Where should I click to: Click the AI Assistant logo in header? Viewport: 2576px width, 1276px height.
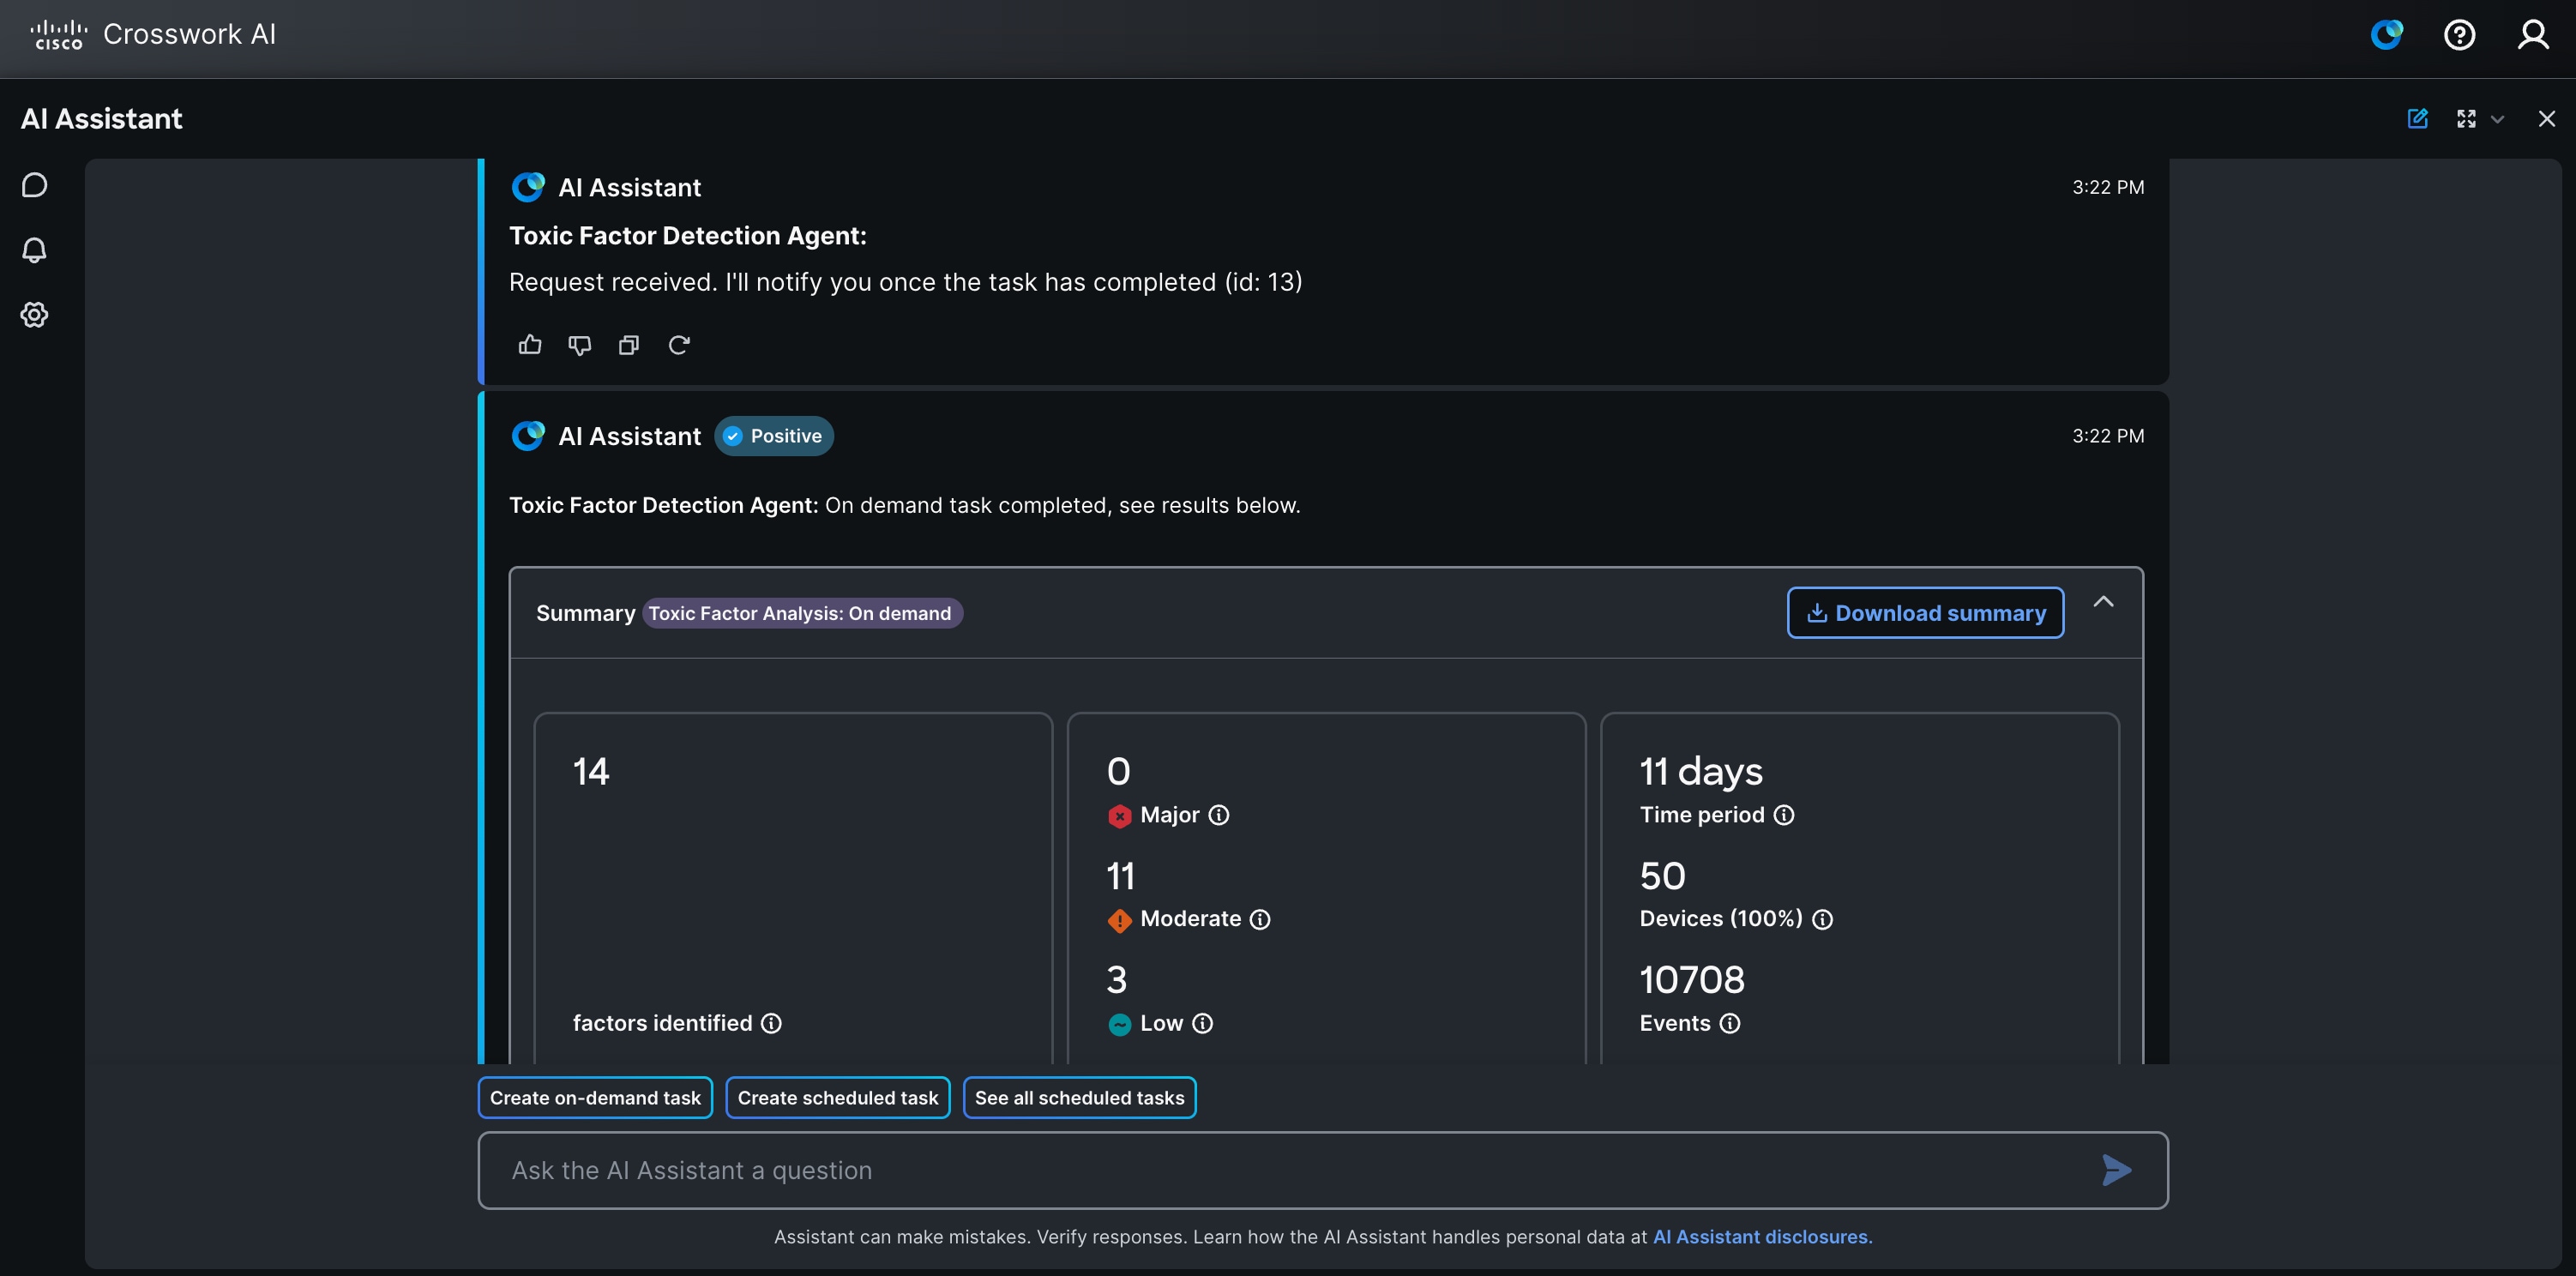[x=2387, y=35]
